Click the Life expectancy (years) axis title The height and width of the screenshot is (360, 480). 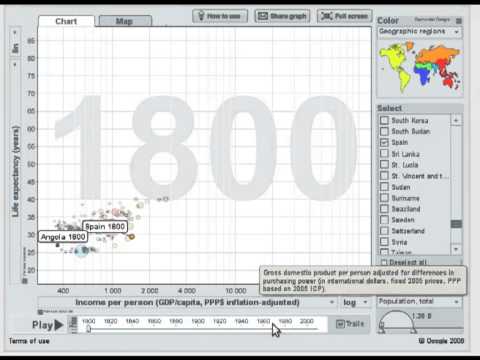pos(15,171)
